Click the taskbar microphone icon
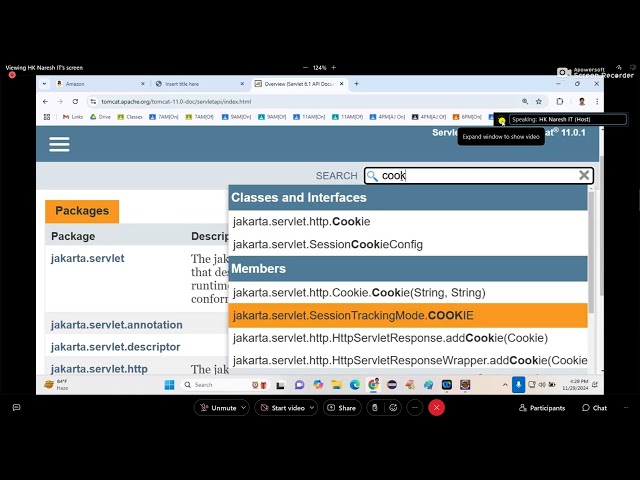 (518, 384)
